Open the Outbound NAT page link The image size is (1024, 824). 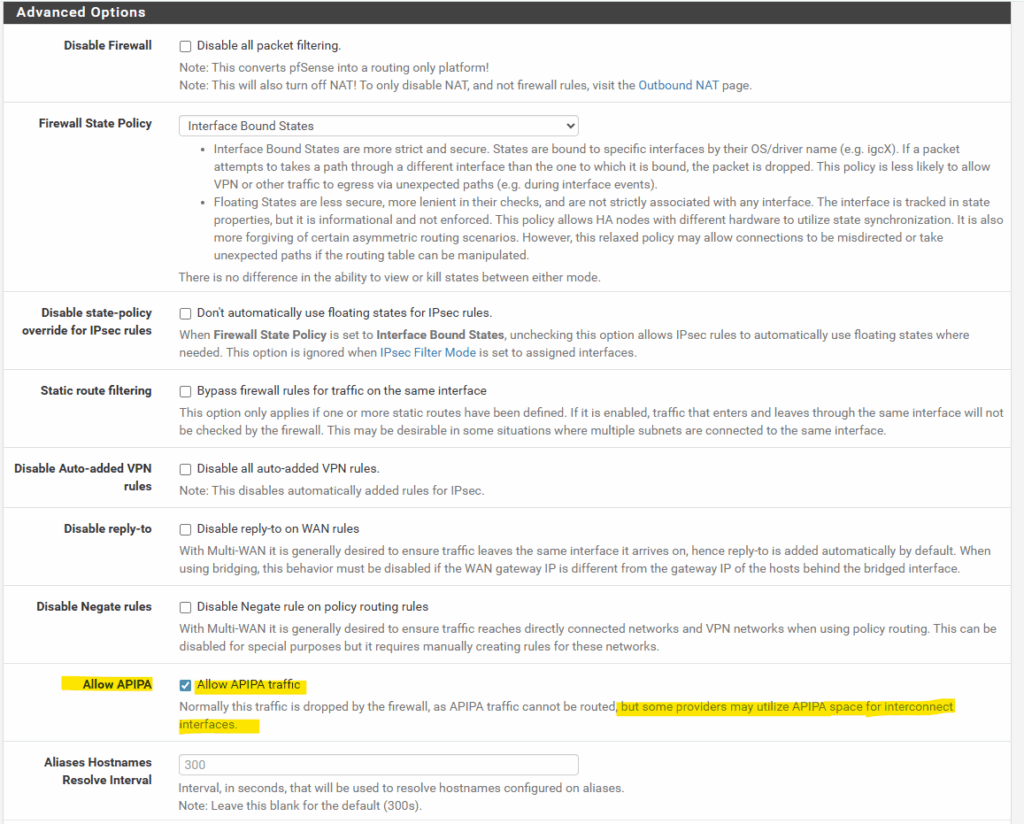(x=678, y=85)
